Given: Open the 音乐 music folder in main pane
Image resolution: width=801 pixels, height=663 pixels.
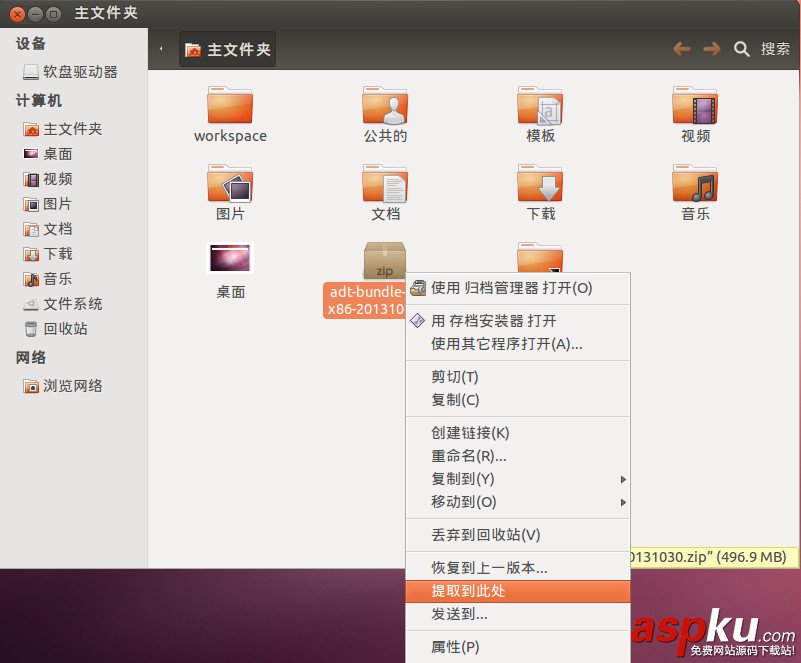Looking at the screenshot, I should (x=695, y=183).
